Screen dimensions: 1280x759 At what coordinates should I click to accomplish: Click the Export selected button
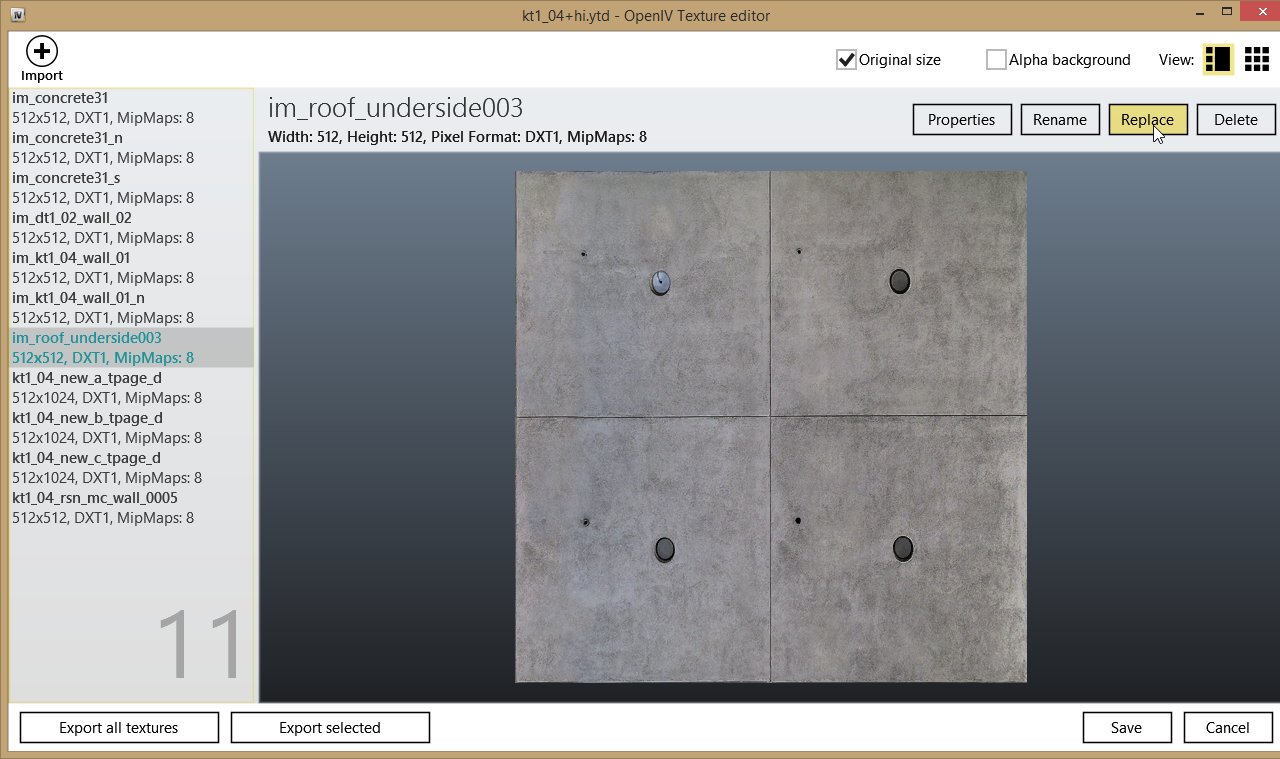(x=330, y=728)
